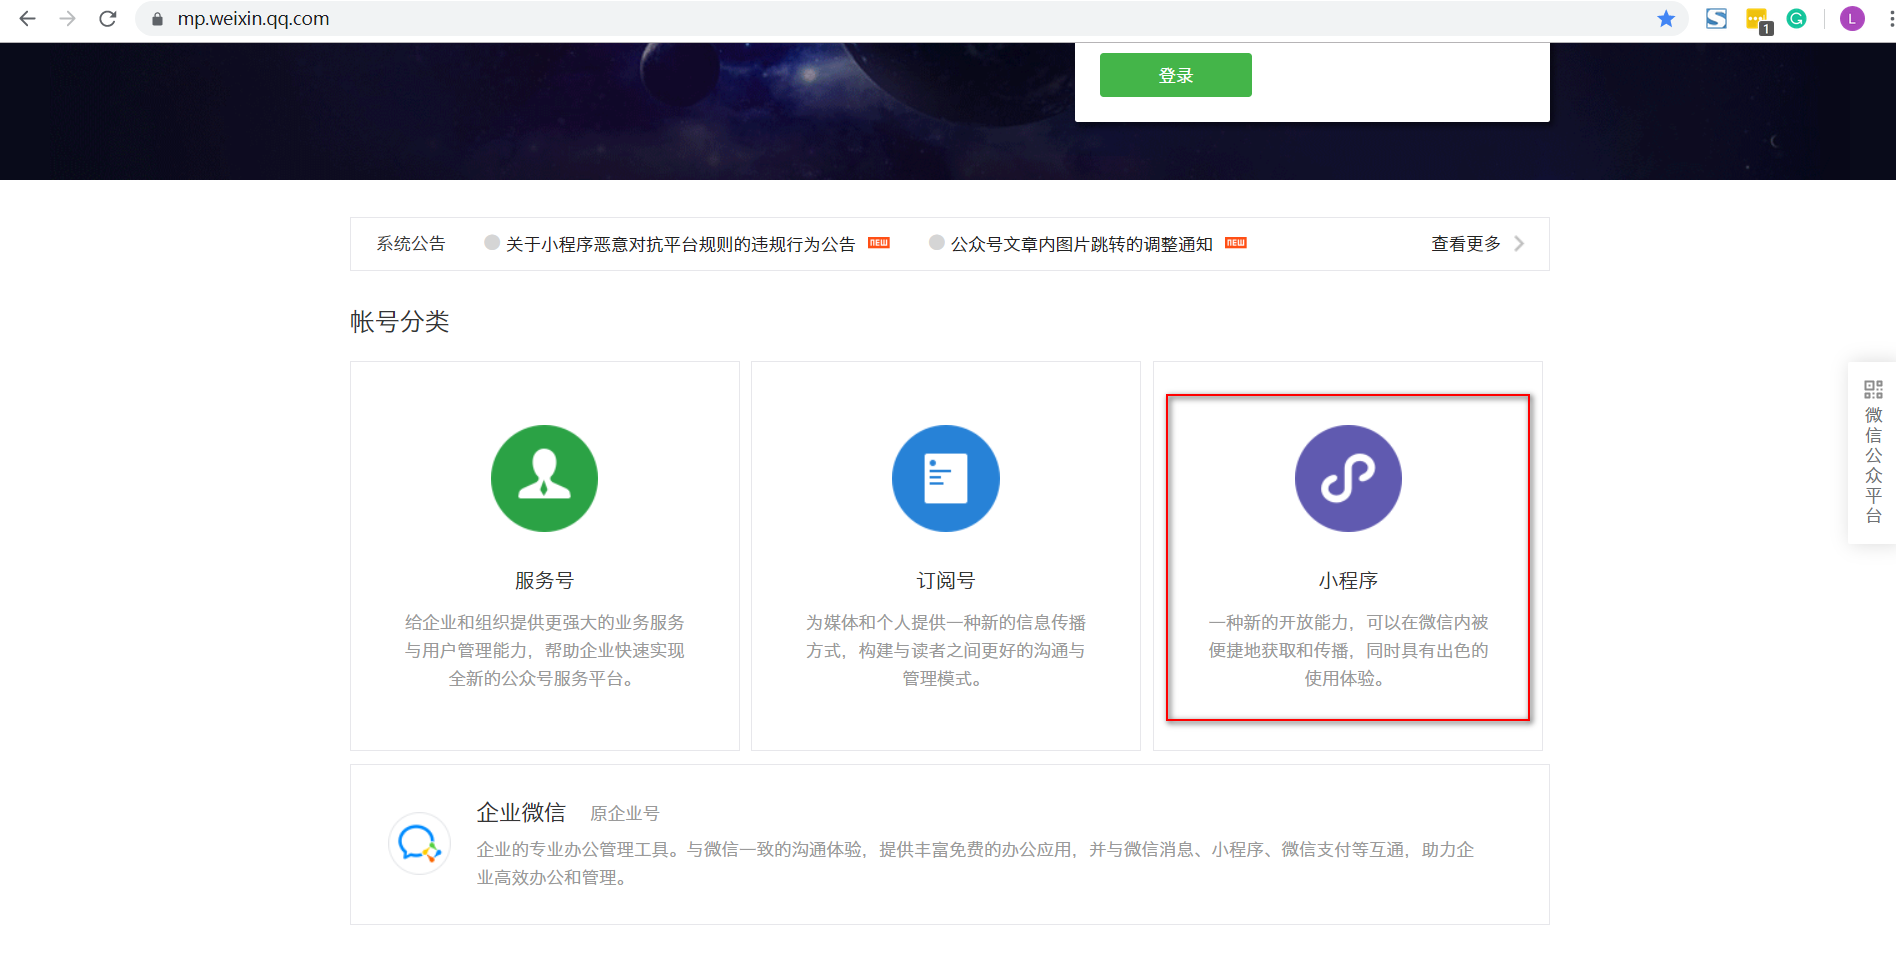Click the bullet before 公众号文章内图片跳转 notice
The height and width of the screenshot is (963, 1896).
(937, 242)
